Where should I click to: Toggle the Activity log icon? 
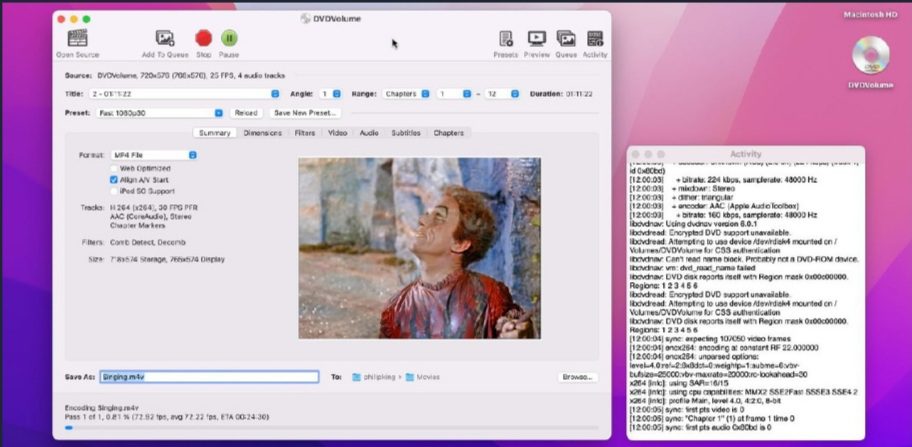[x=594, y=38]
